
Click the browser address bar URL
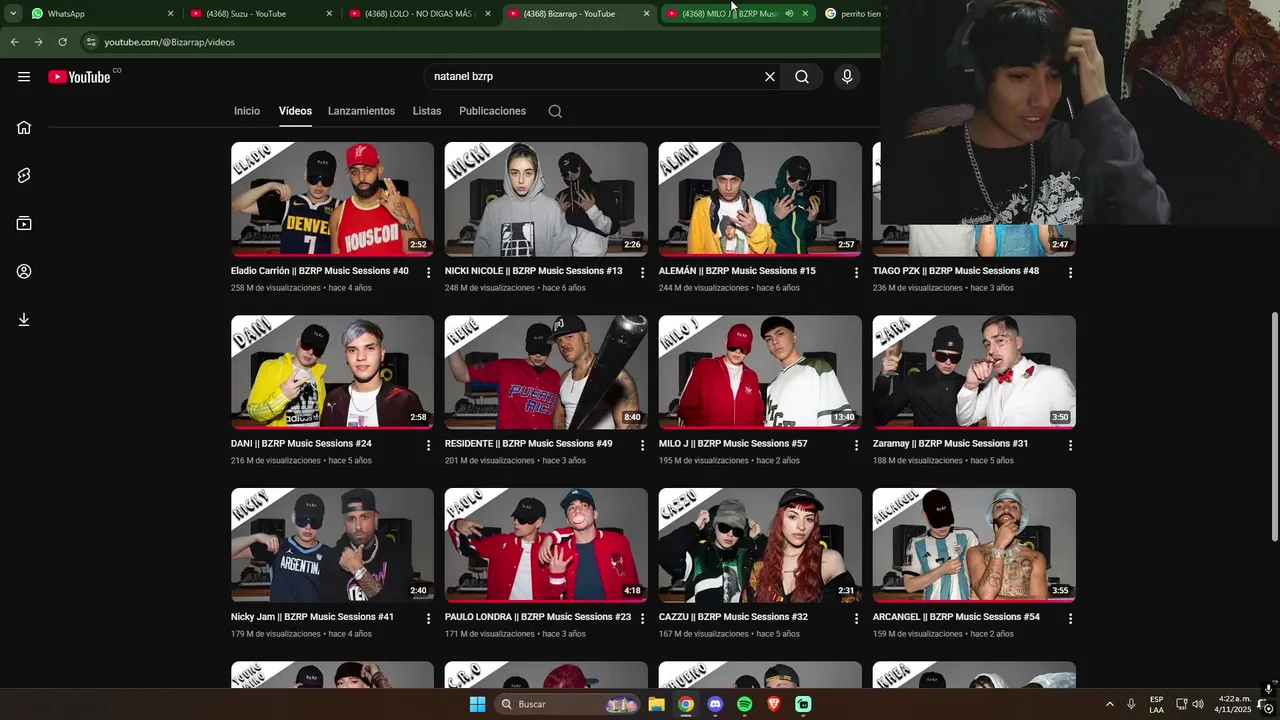[170, 42]
